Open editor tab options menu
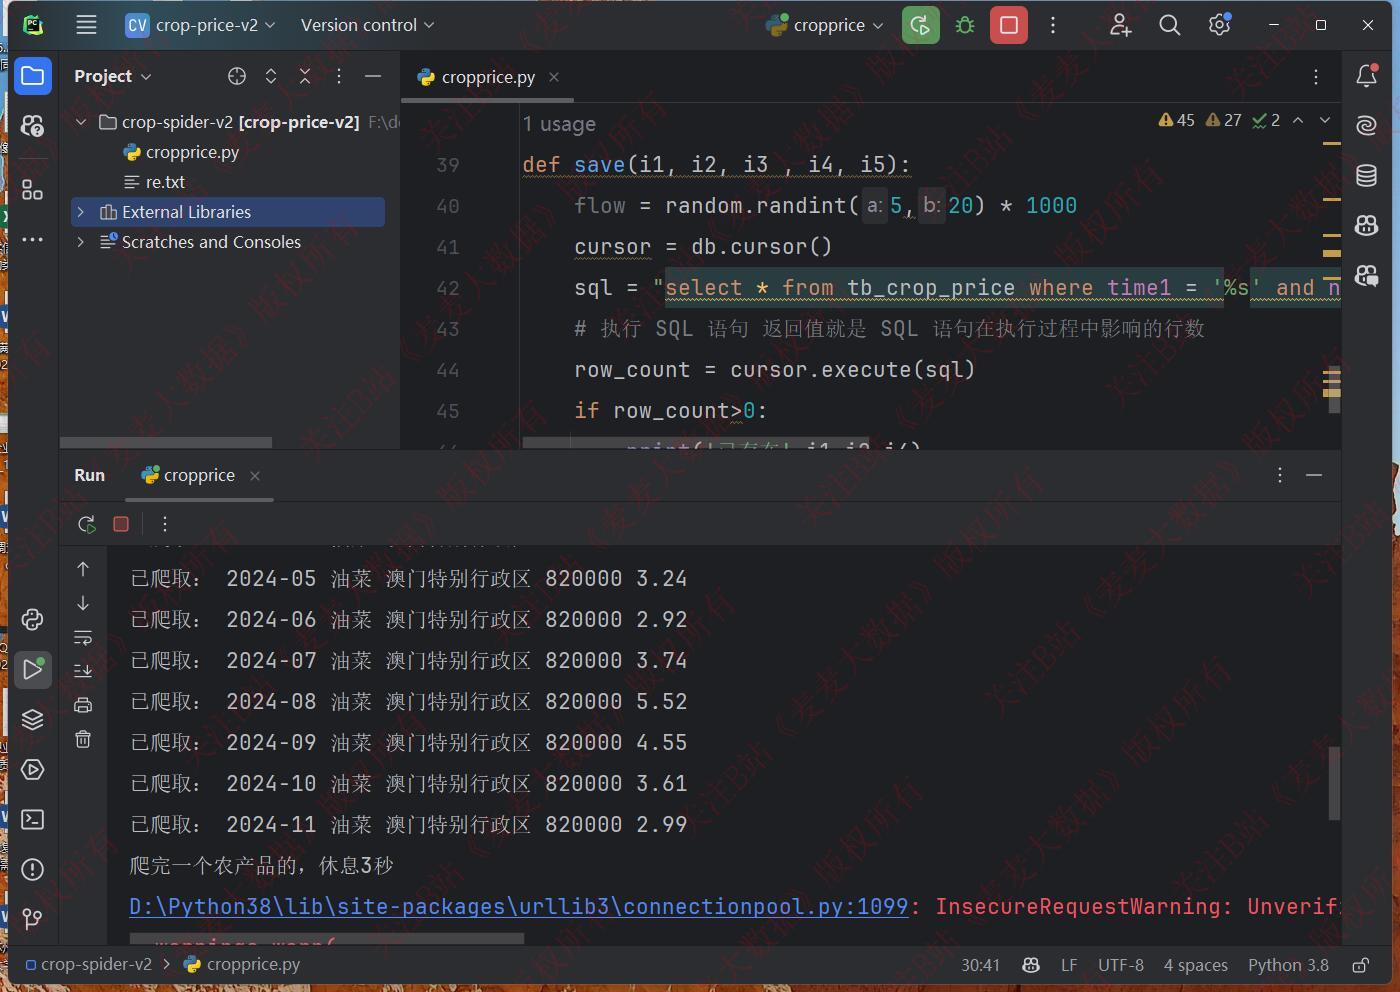 point(1316,77)
